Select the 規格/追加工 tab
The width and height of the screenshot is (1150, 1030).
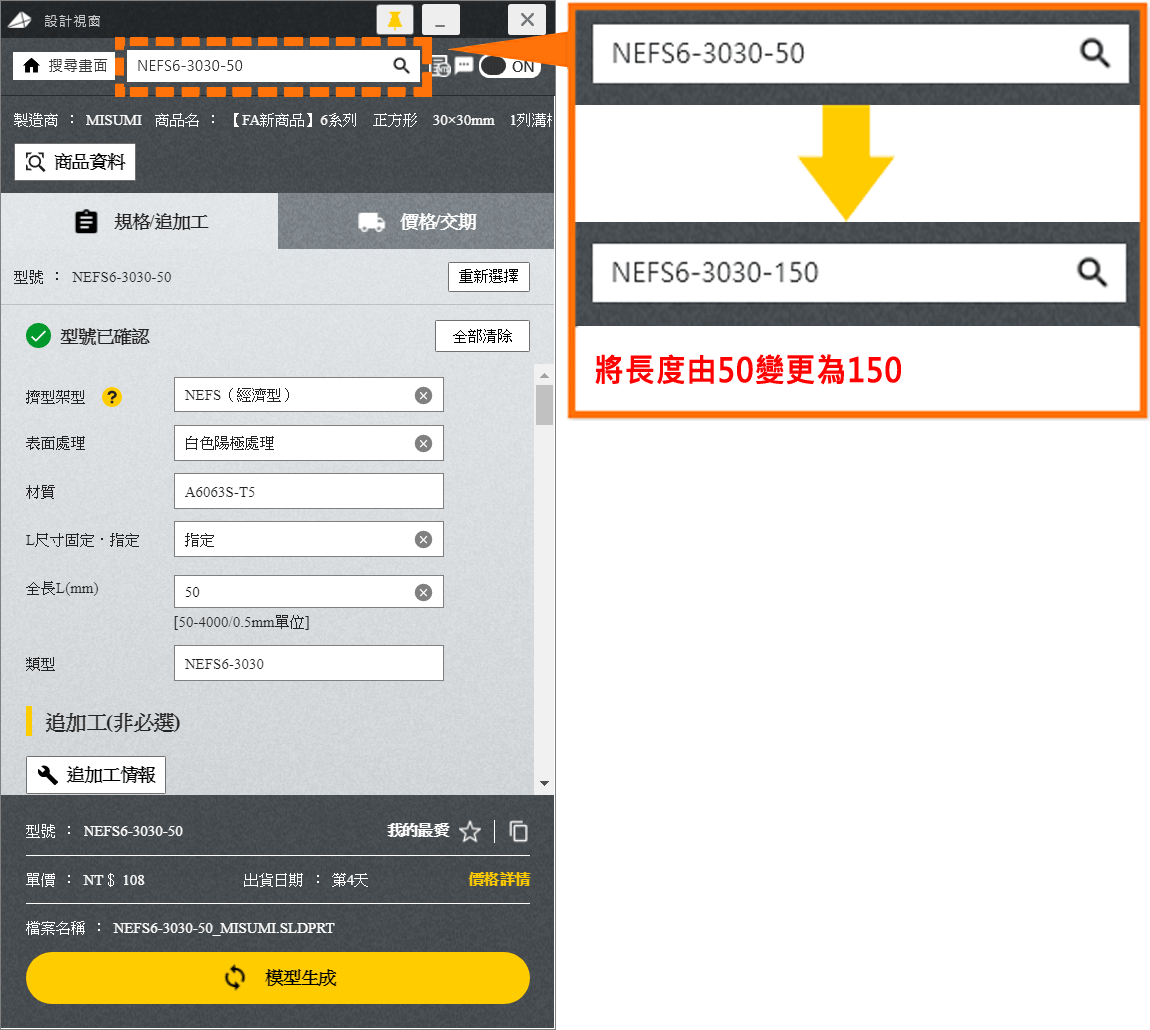point(138,221)
